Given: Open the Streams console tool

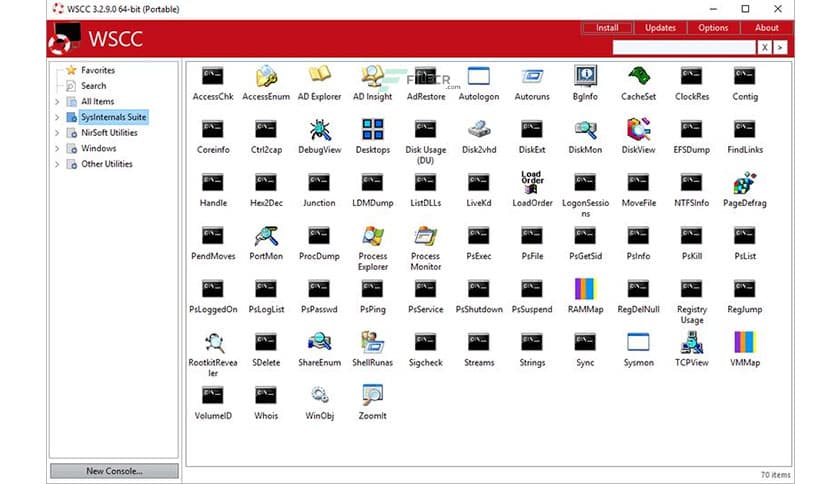Looking at the screenshot, I should (479, 343).
